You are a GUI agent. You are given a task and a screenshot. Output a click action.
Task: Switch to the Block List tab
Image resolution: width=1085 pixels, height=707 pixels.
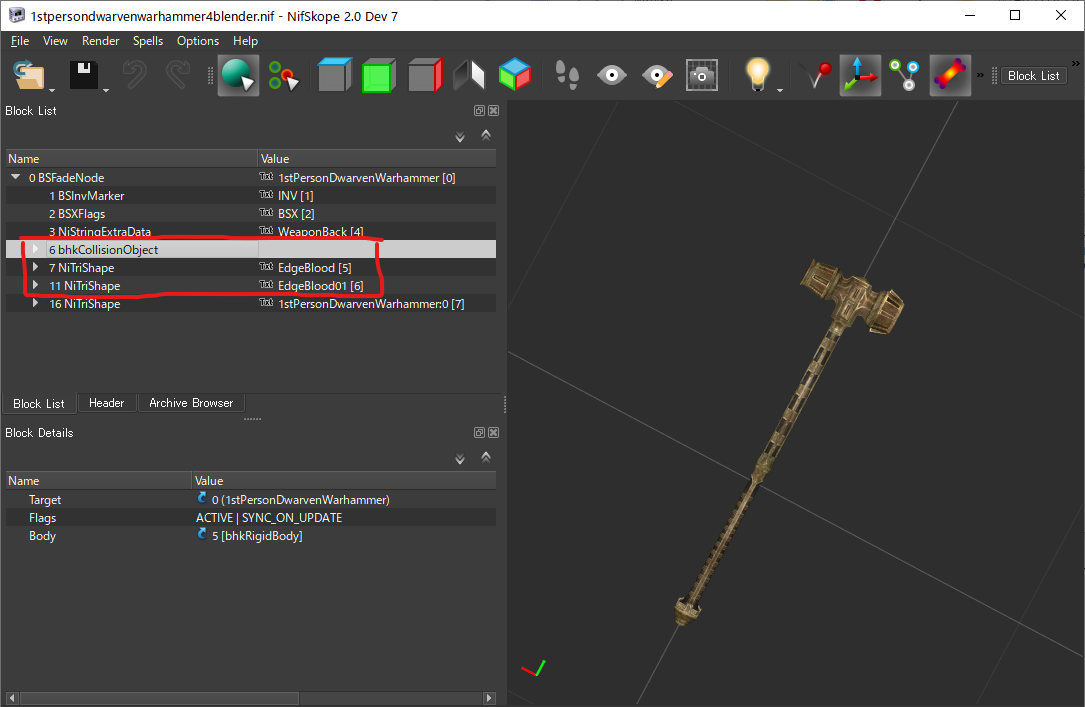(39, 403)
